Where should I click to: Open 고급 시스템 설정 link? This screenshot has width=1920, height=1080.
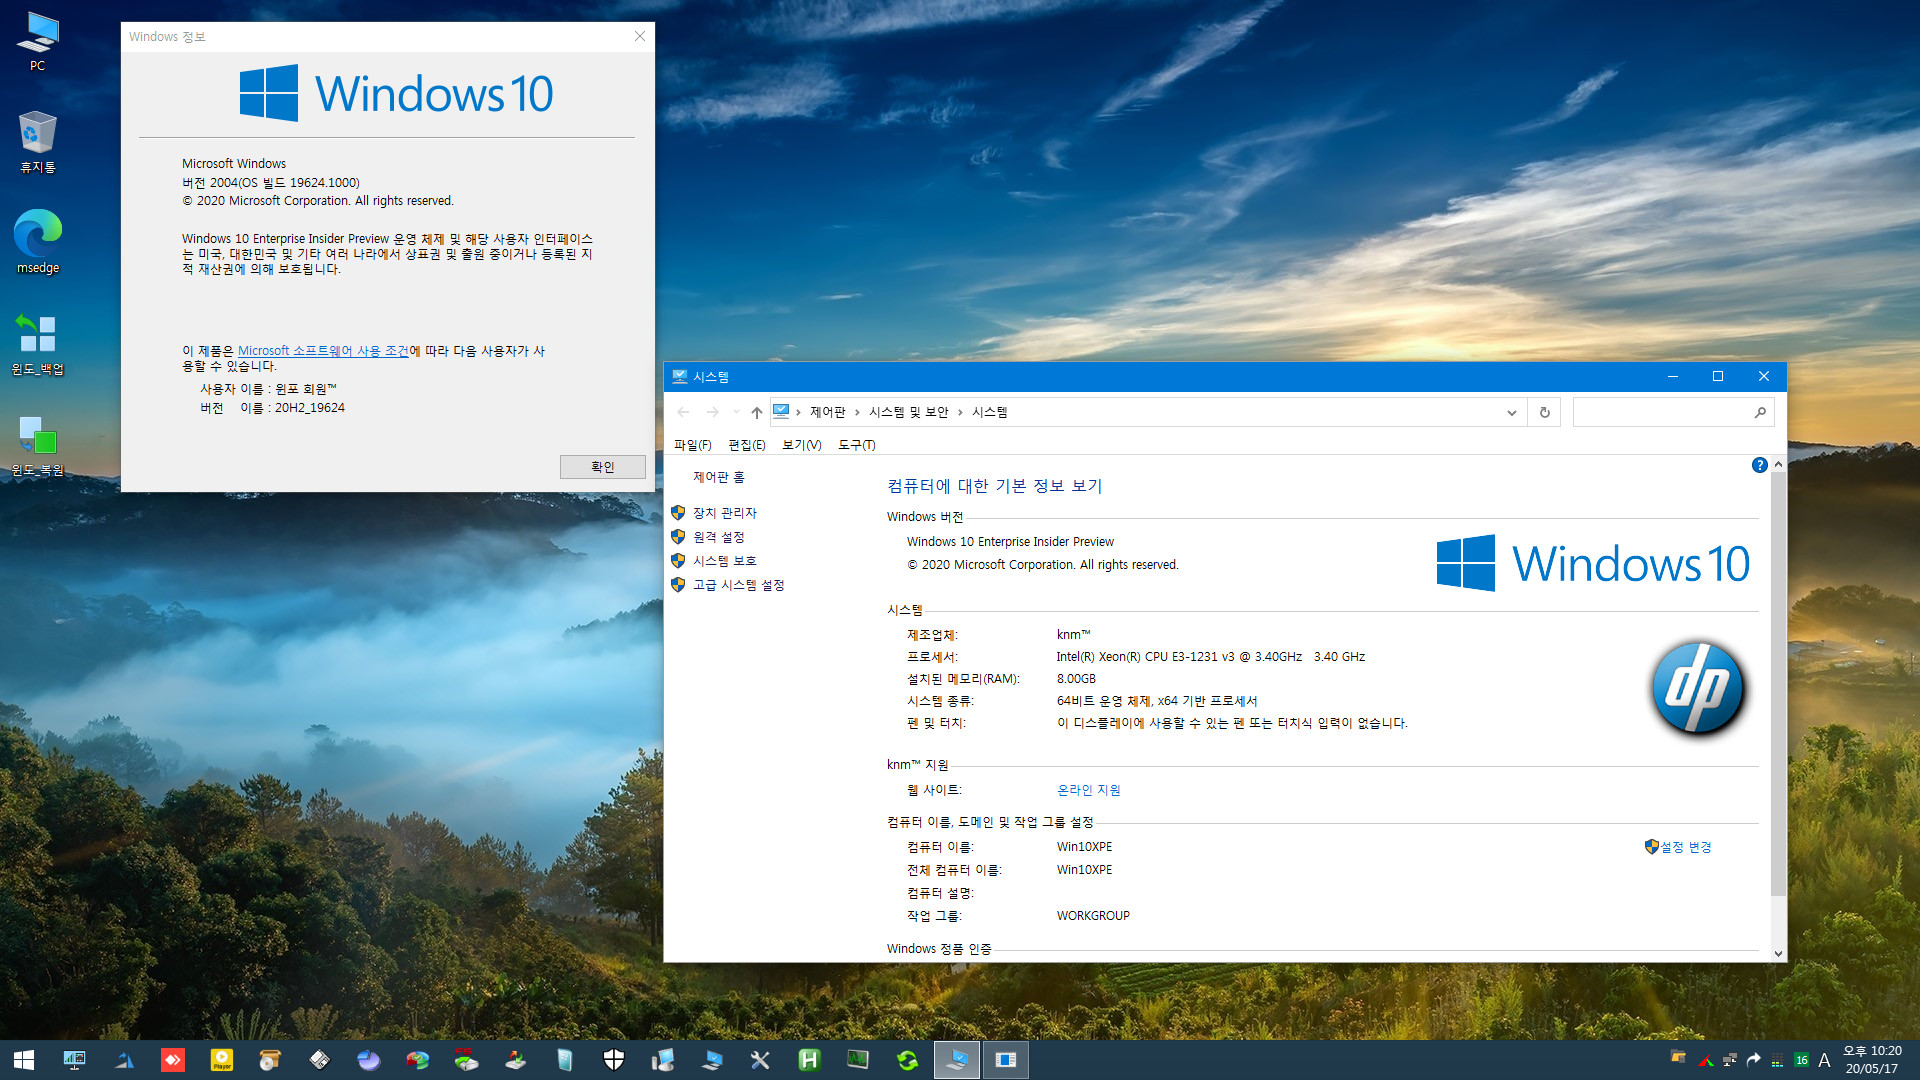pos(739,585)
